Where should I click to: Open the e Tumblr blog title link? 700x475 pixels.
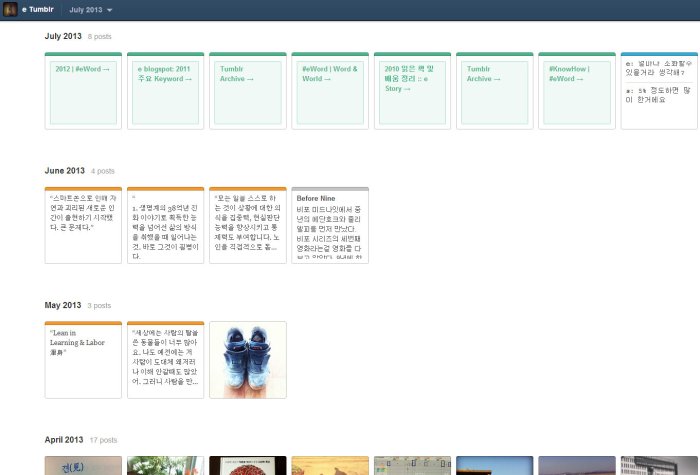[38, 9]
